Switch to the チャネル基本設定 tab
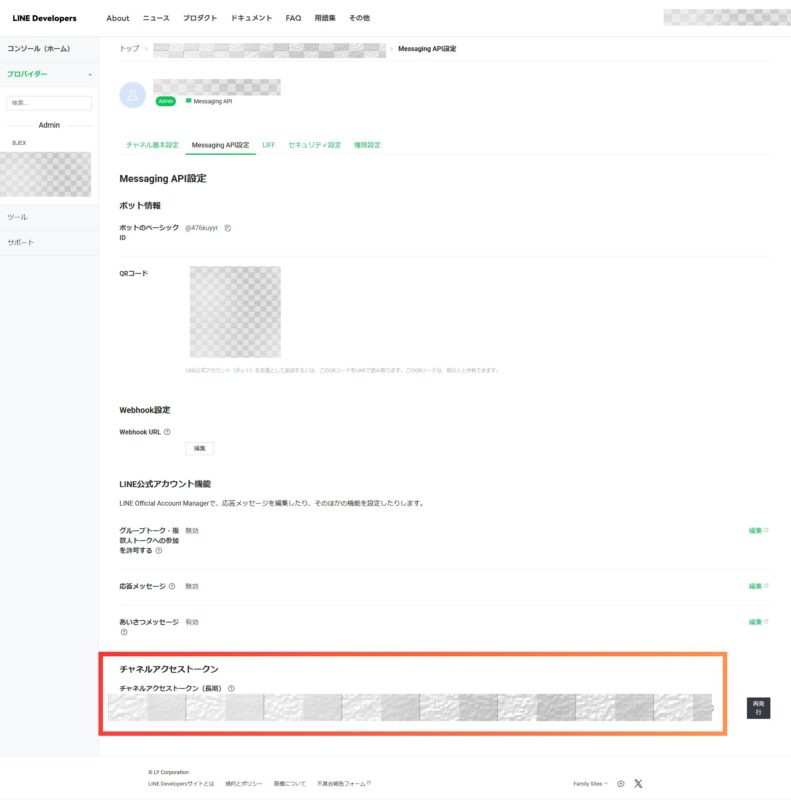The height and width of the screenshot is (800, 791). pyautogui.click(x=152, y=145)
